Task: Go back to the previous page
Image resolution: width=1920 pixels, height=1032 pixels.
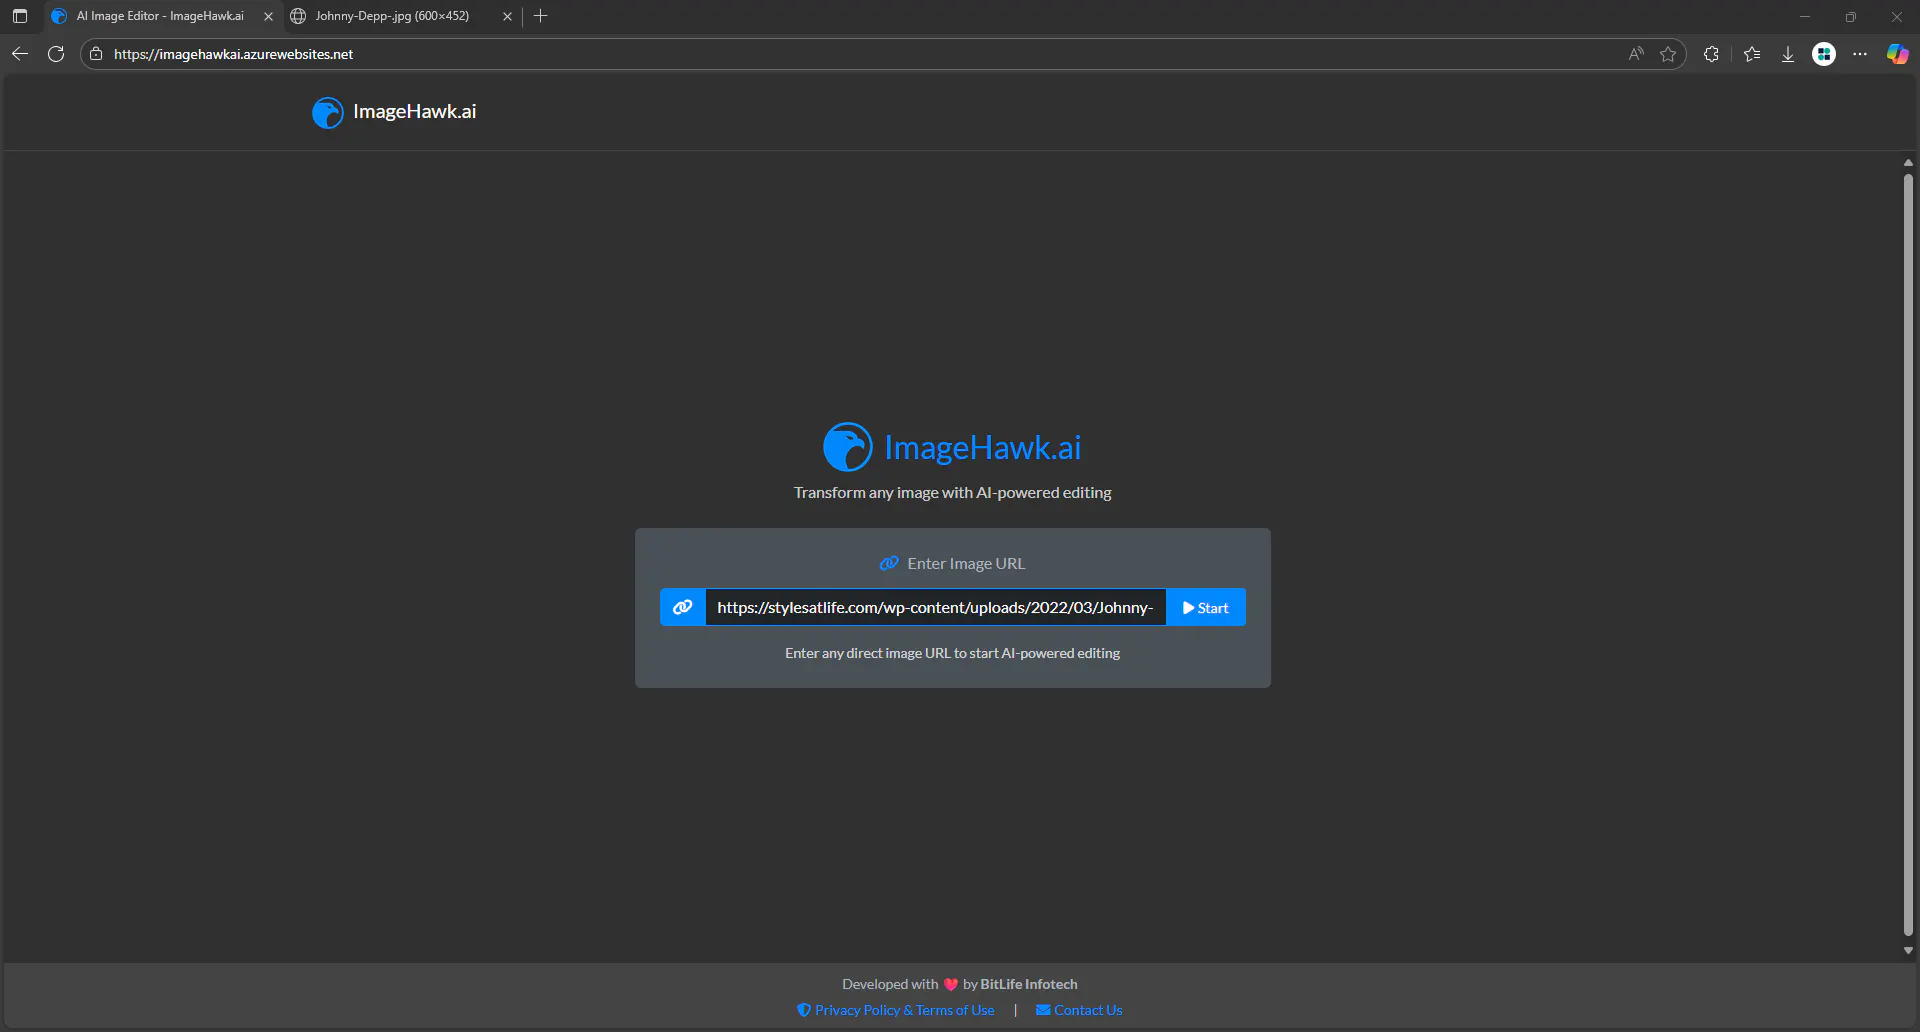Action: 20,54
